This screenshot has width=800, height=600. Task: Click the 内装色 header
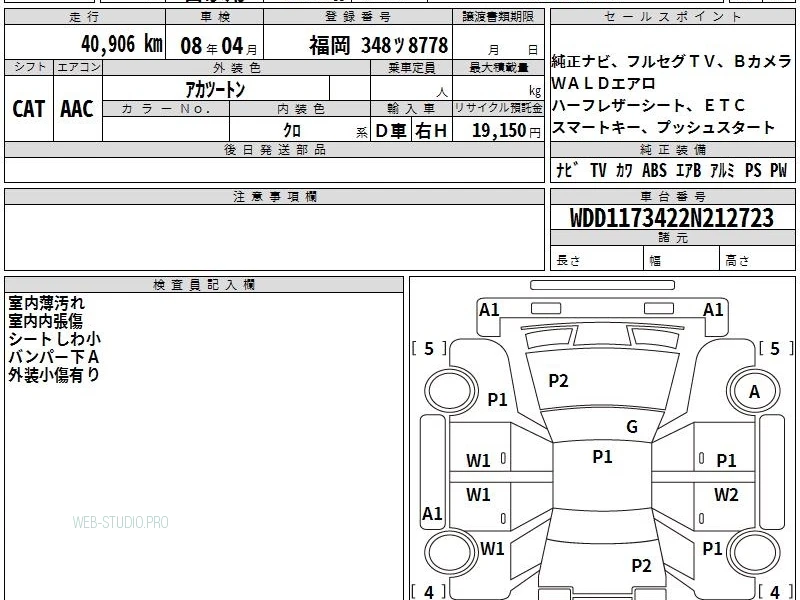click(x=300, y=109)
